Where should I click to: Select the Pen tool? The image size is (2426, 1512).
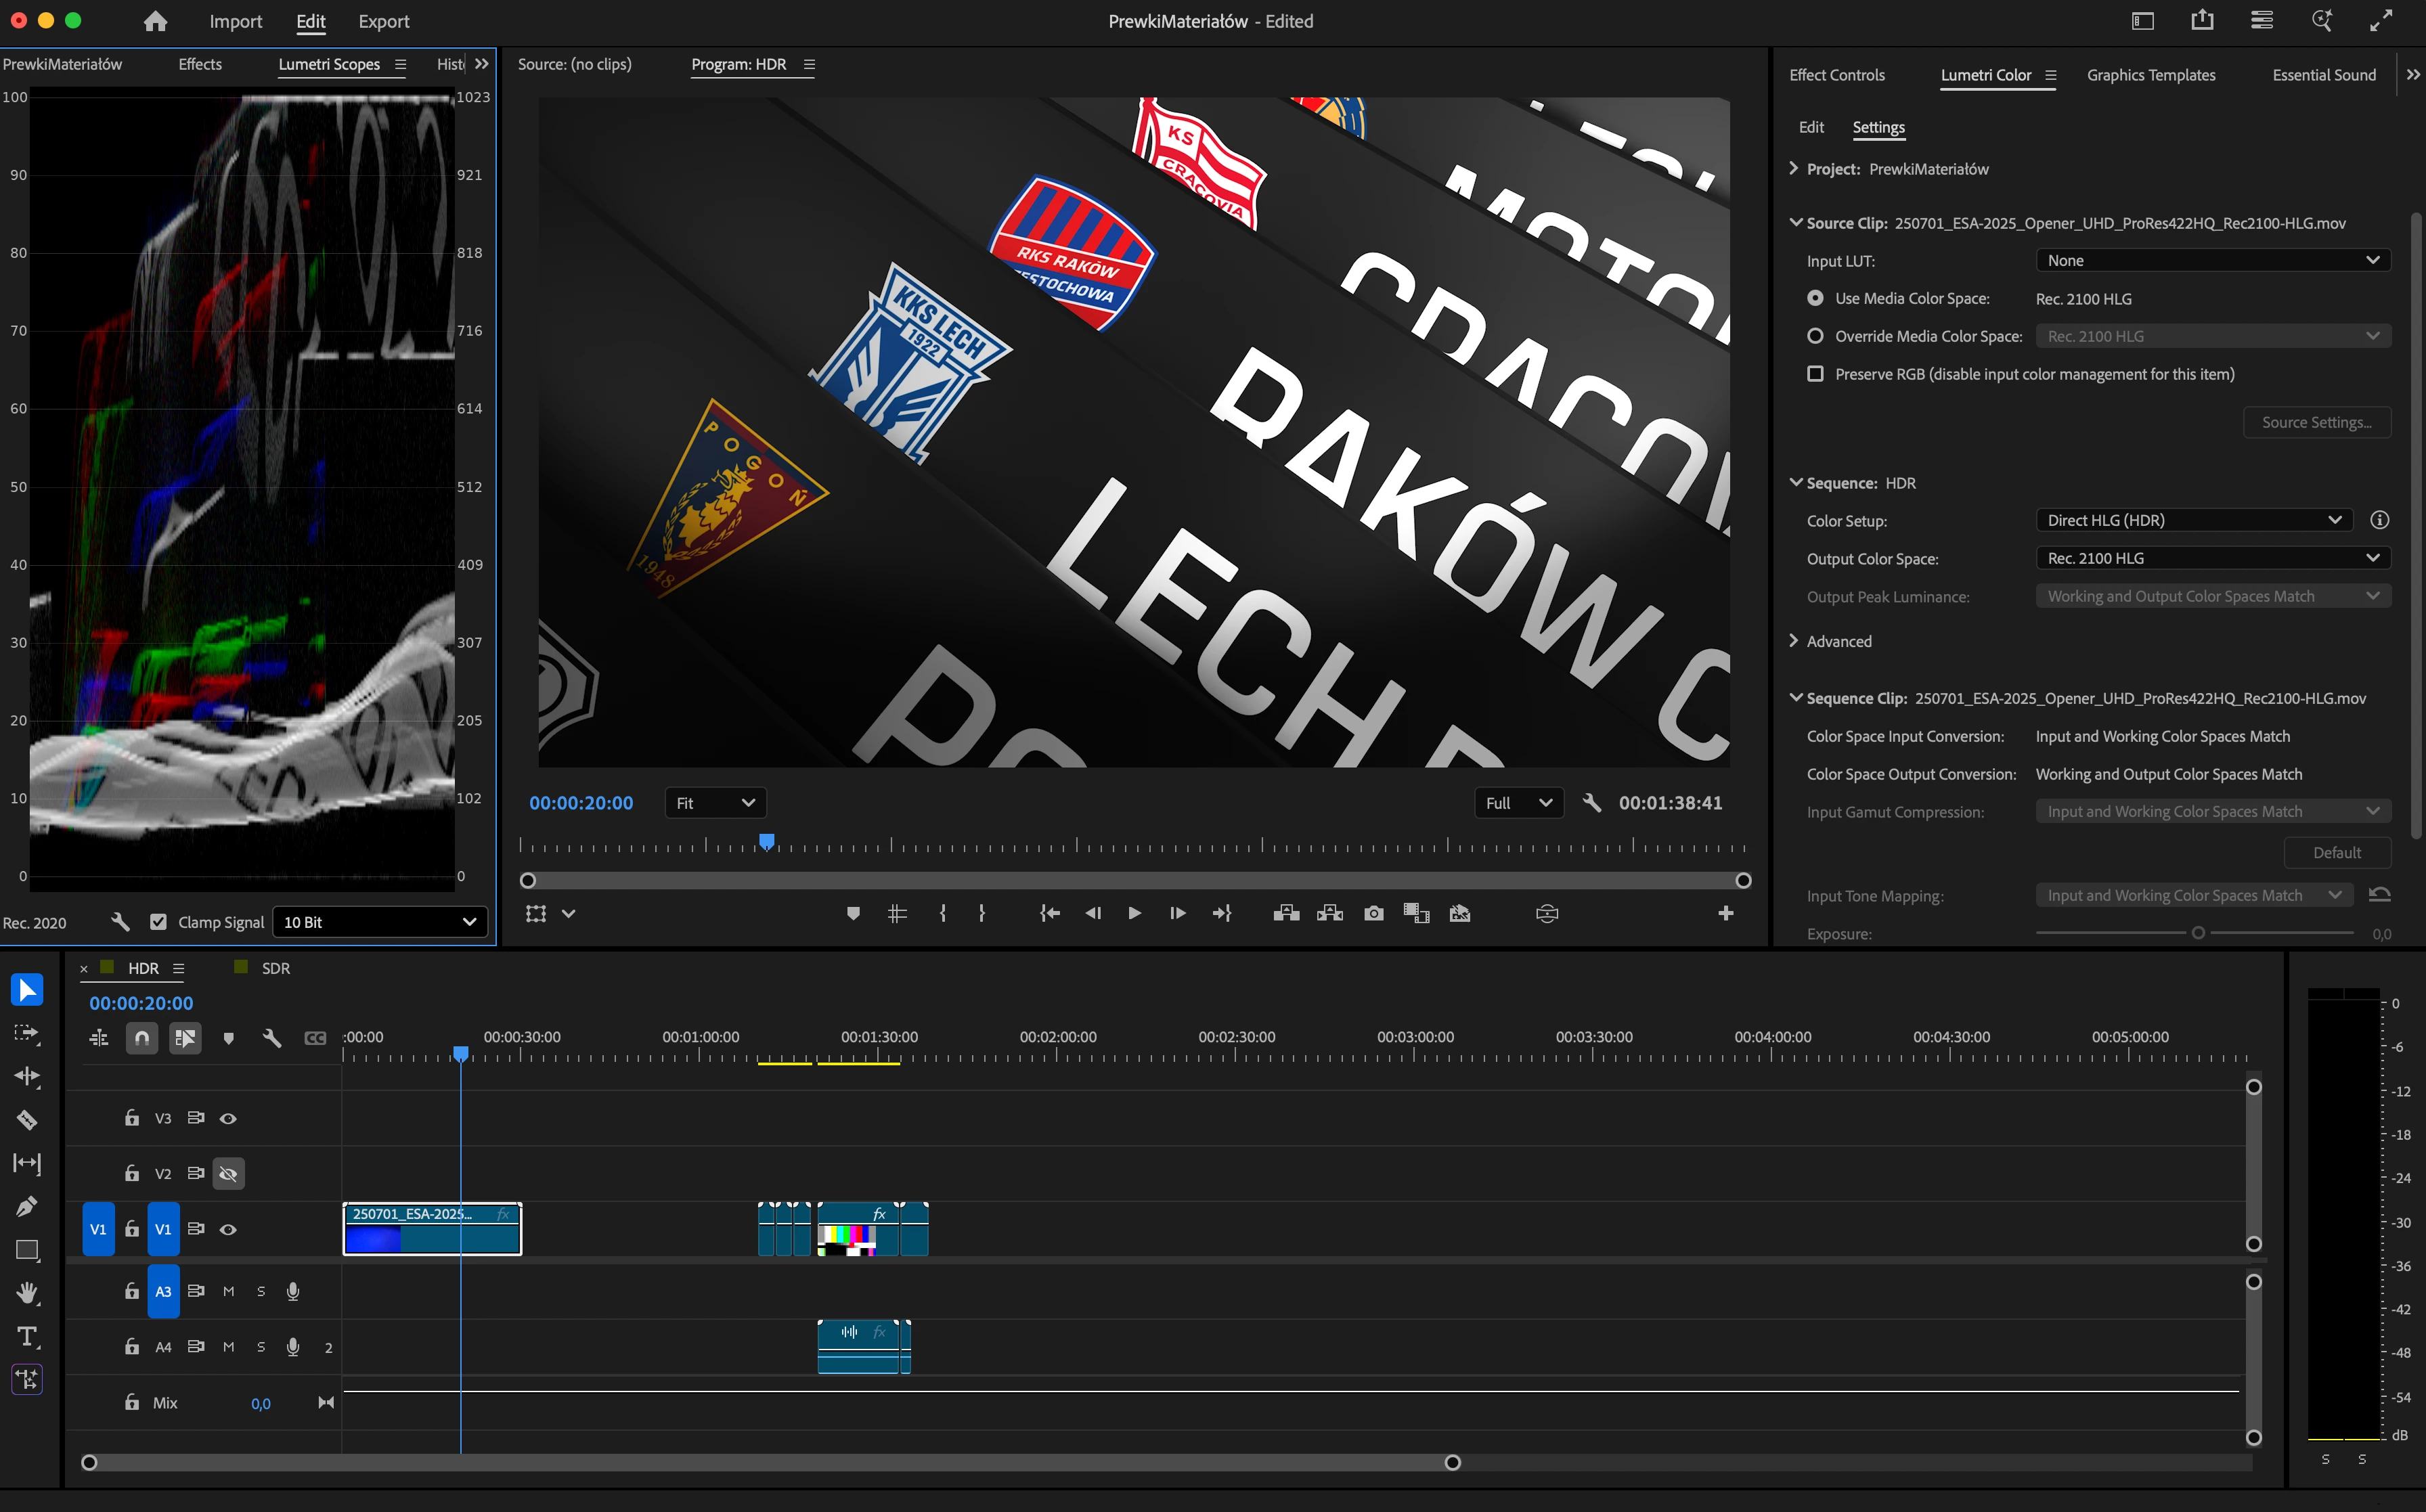click(x=27, y=1207)
